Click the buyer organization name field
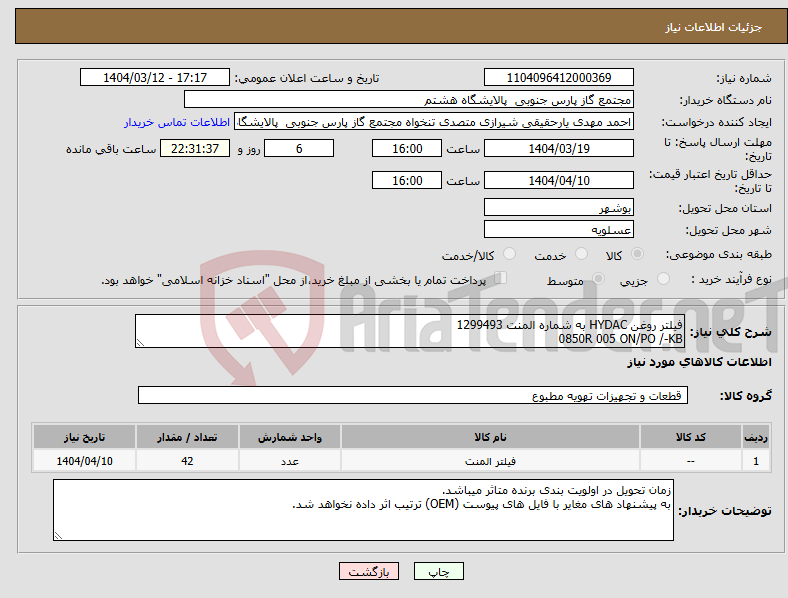The width and height of the screenshot is (788, 598). [x=409, y=99]
